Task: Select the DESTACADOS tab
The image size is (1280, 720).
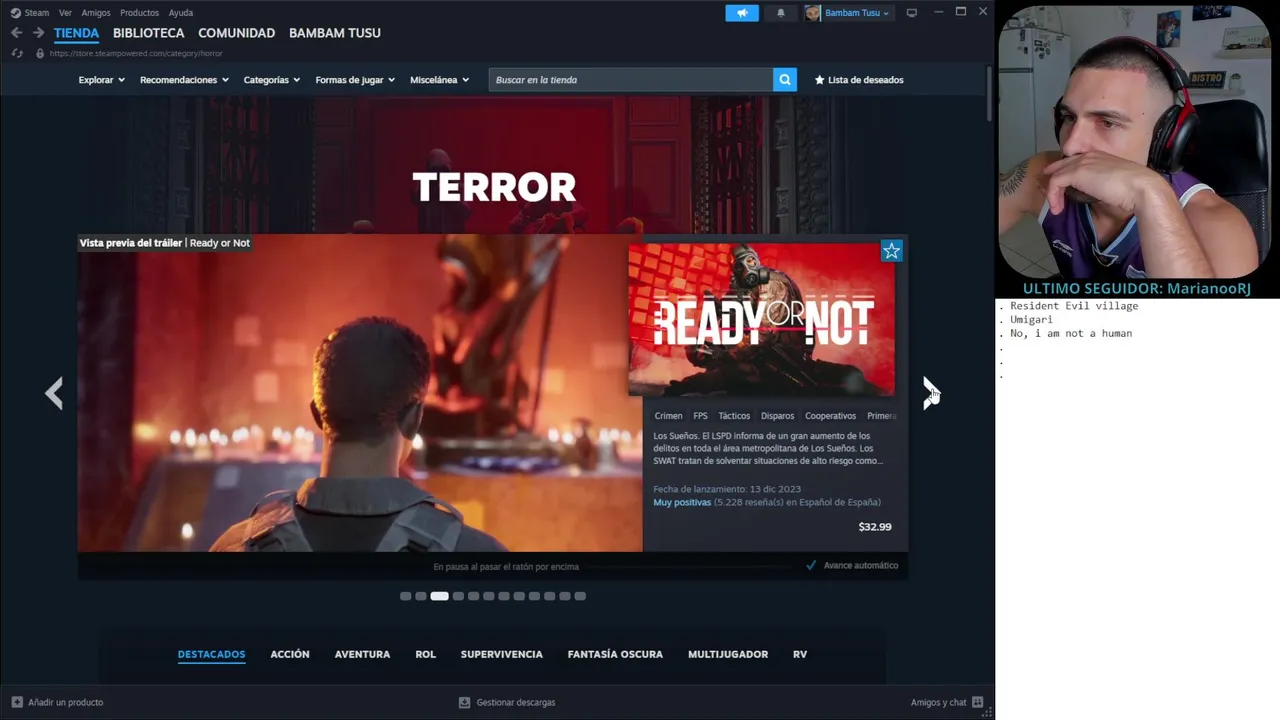Action: (x=211, y=654)
